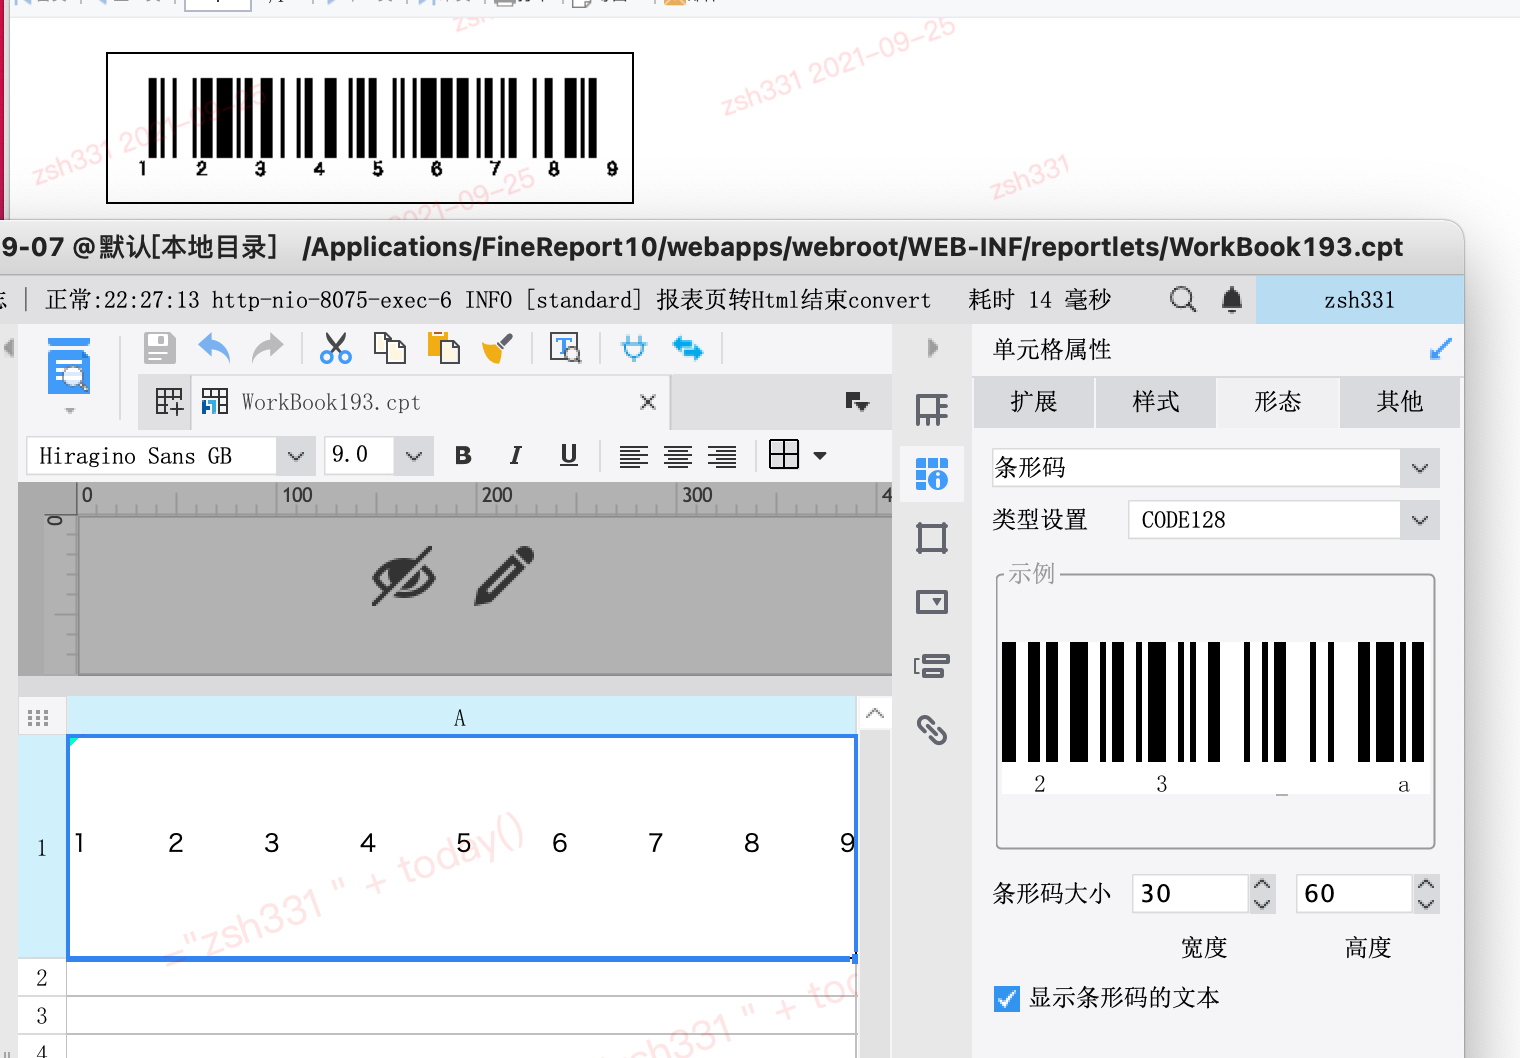Click the blue swap arrows icon
The width and height of the screenshot is (1520, 1058).
coord(687,348)
